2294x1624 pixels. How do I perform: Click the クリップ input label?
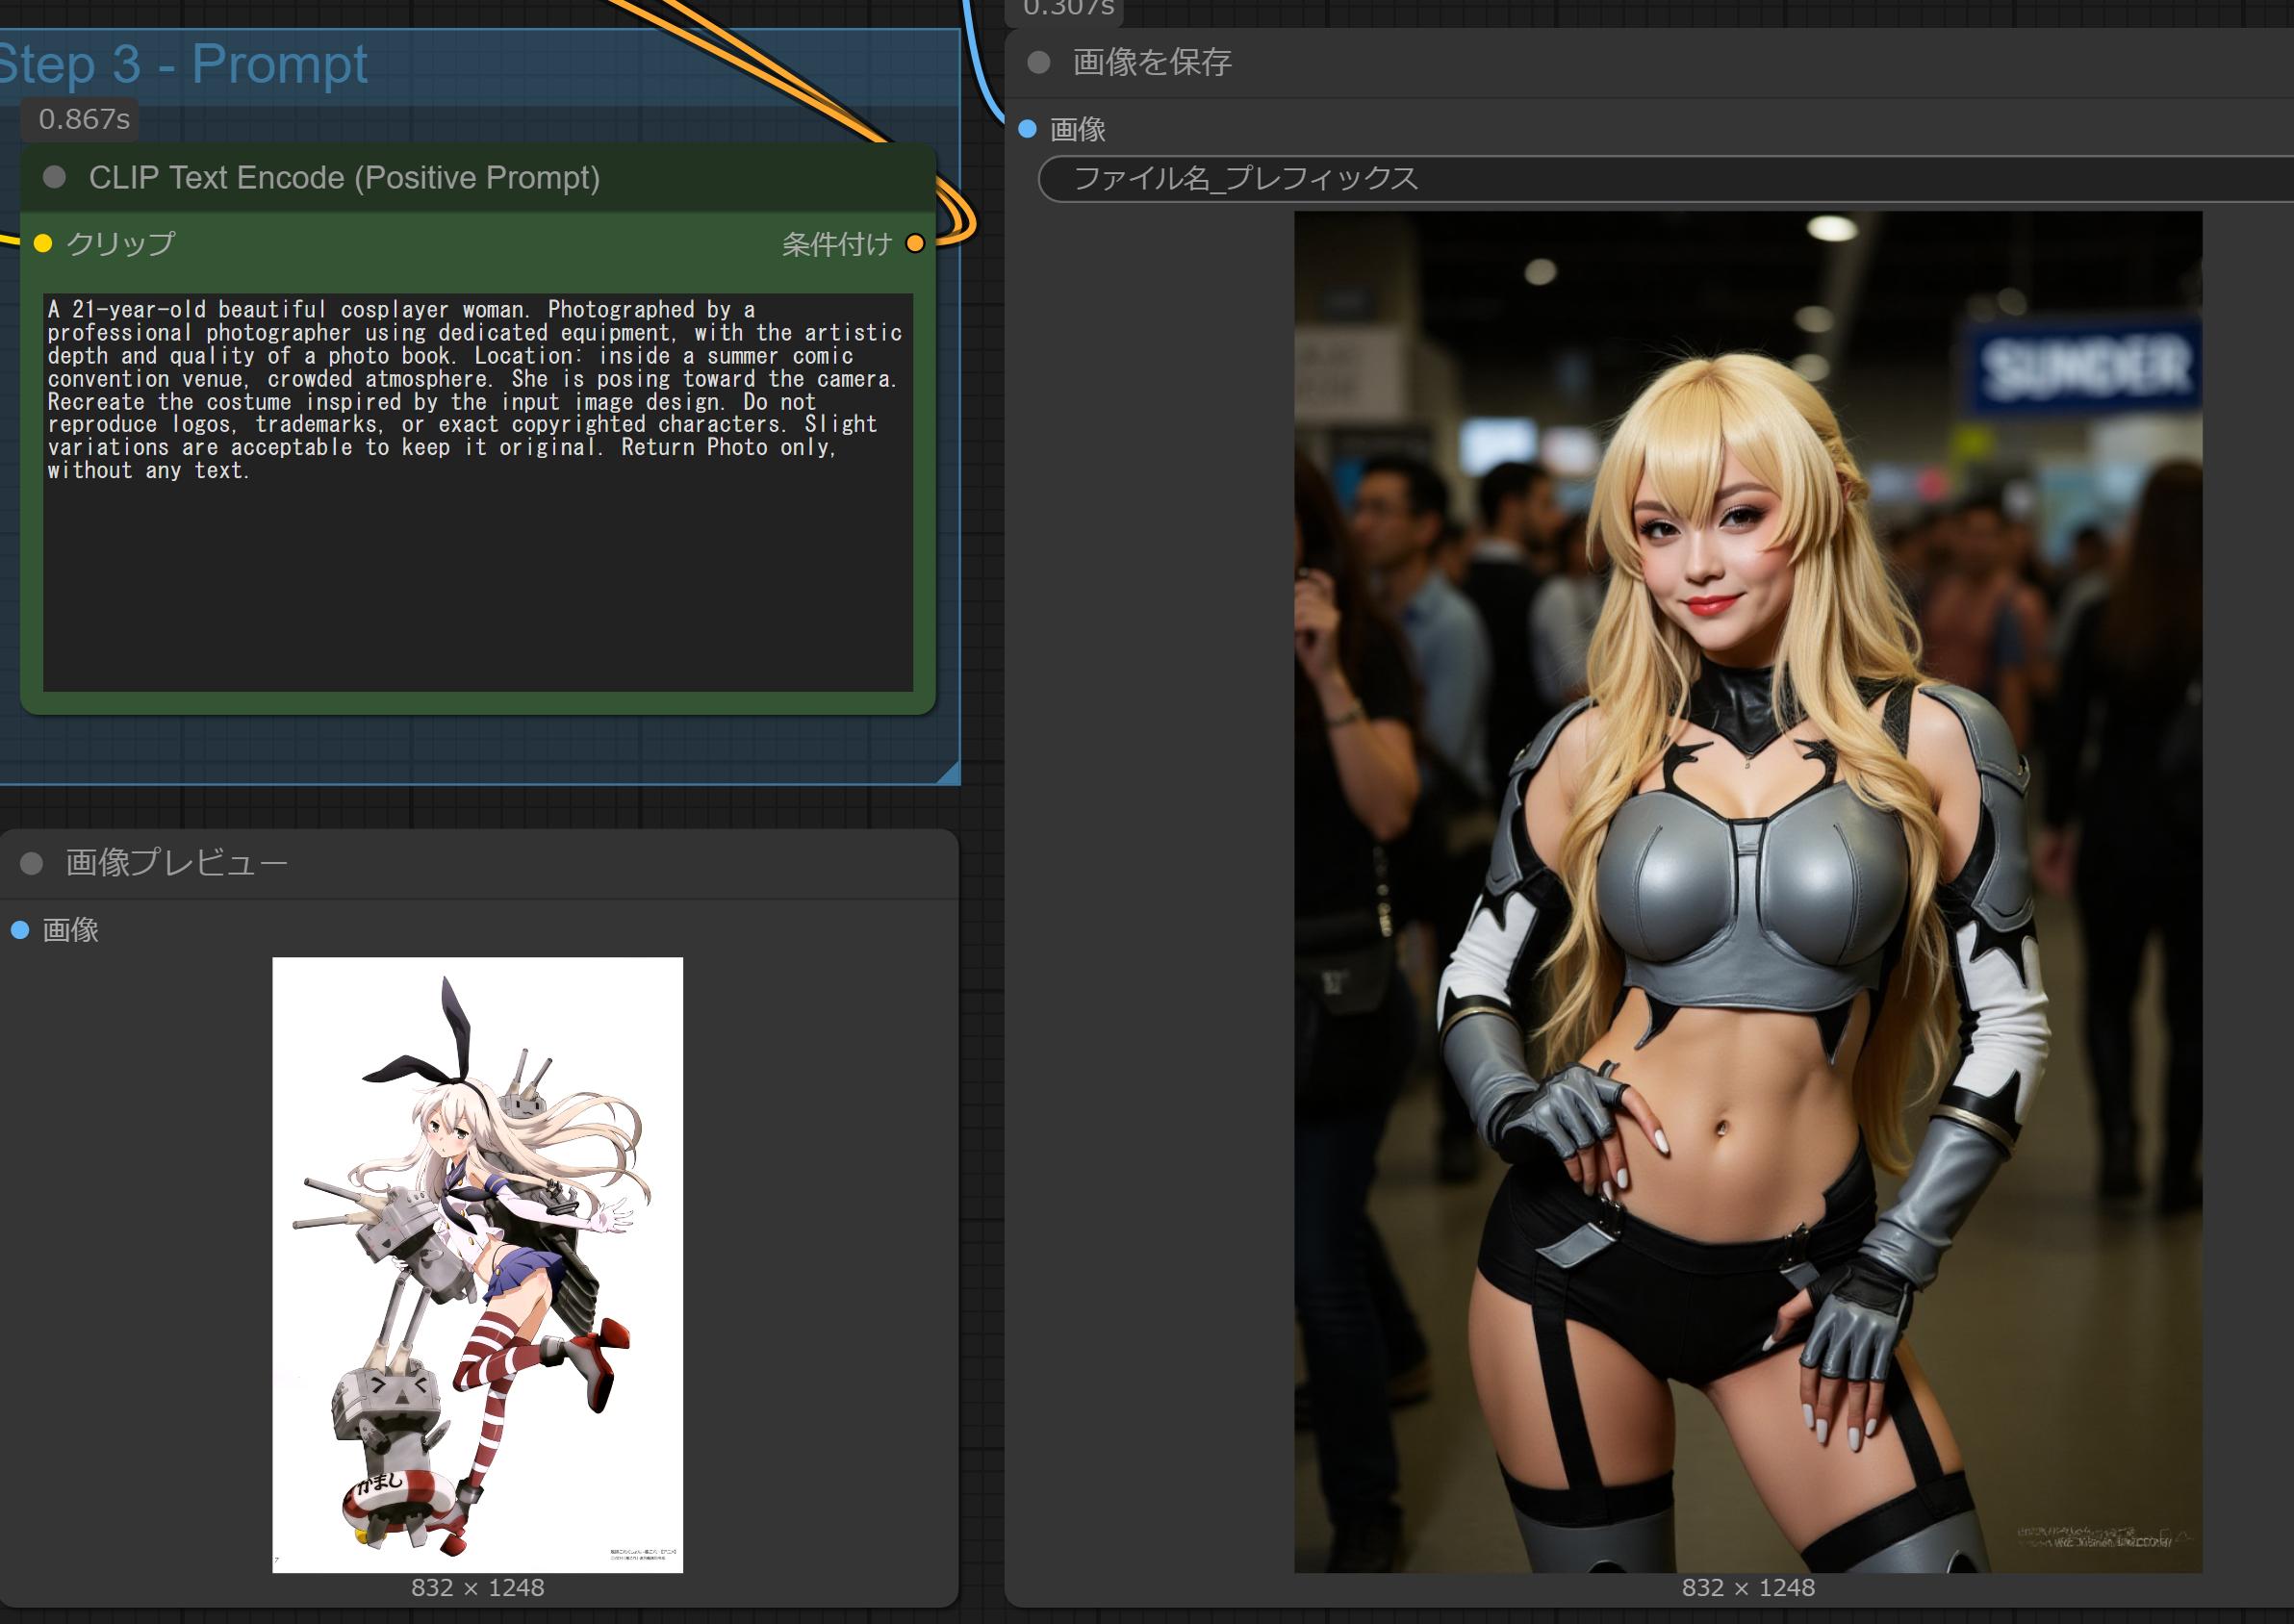120,244
